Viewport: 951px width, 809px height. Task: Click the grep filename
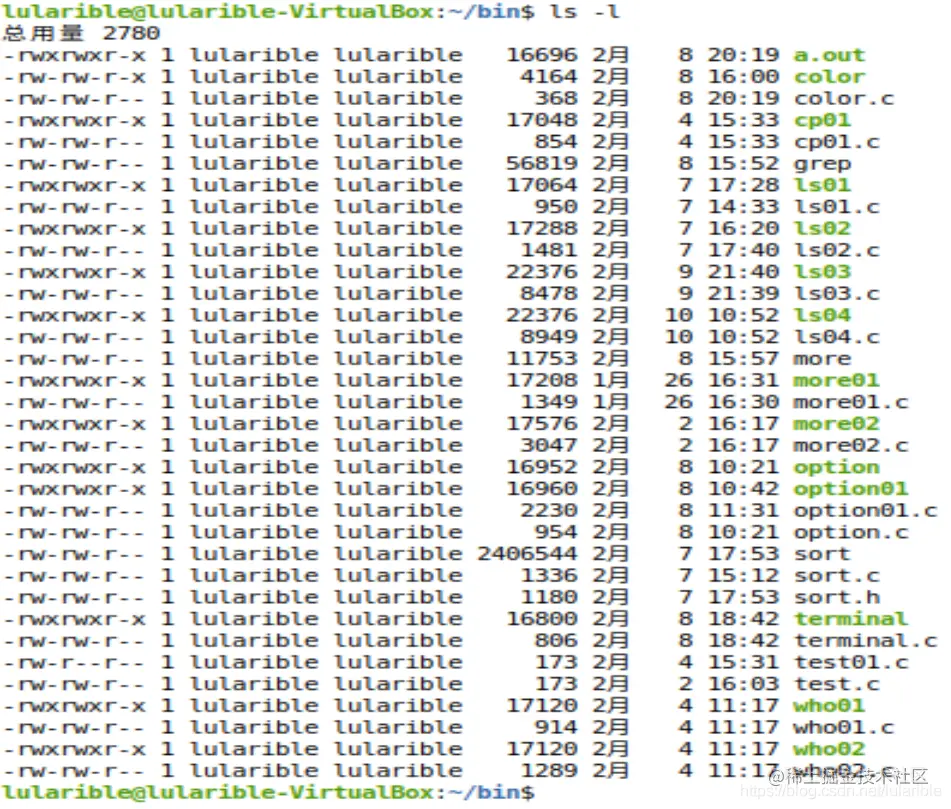click(x=821, y=164)
